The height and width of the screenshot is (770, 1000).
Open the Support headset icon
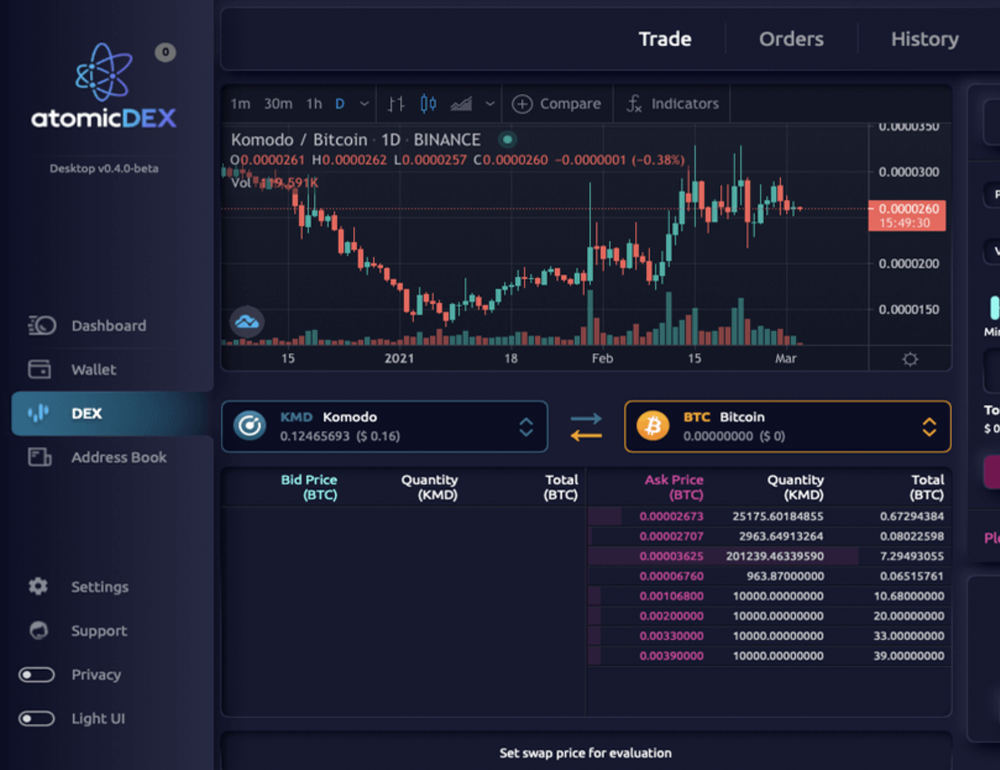39,630
